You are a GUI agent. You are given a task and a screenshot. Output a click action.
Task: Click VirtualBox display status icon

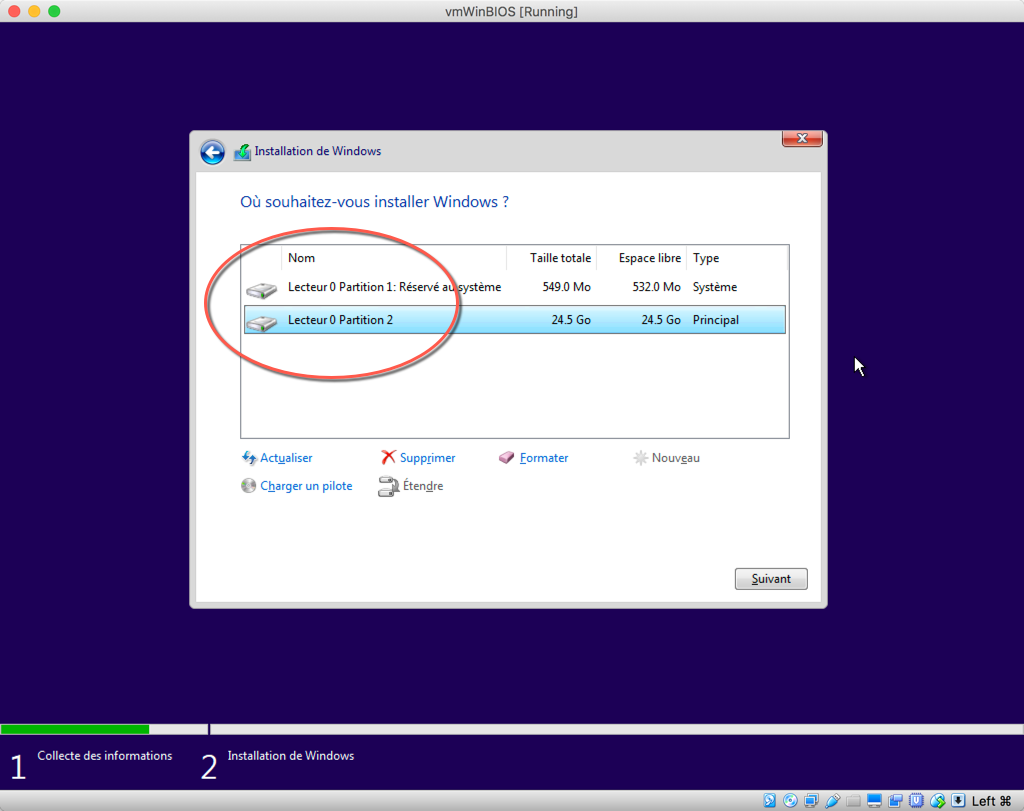click(874, 801)
